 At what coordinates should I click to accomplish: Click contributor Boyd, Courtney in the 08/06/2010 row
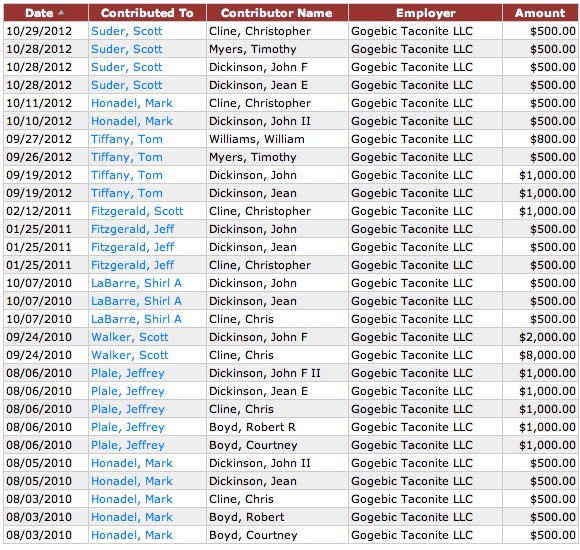[253, 445]
